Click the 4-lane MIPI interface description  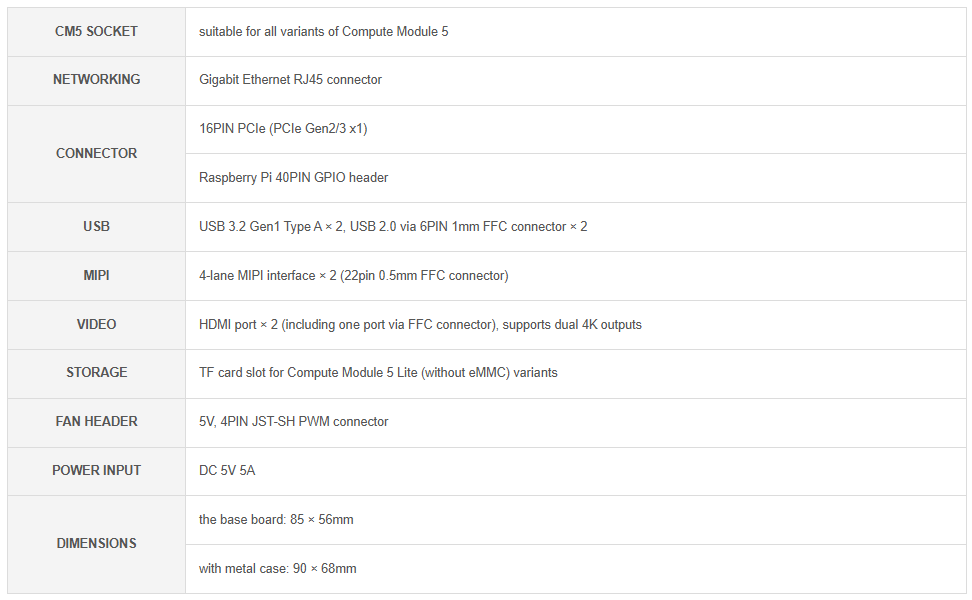(x=353, y=275)
